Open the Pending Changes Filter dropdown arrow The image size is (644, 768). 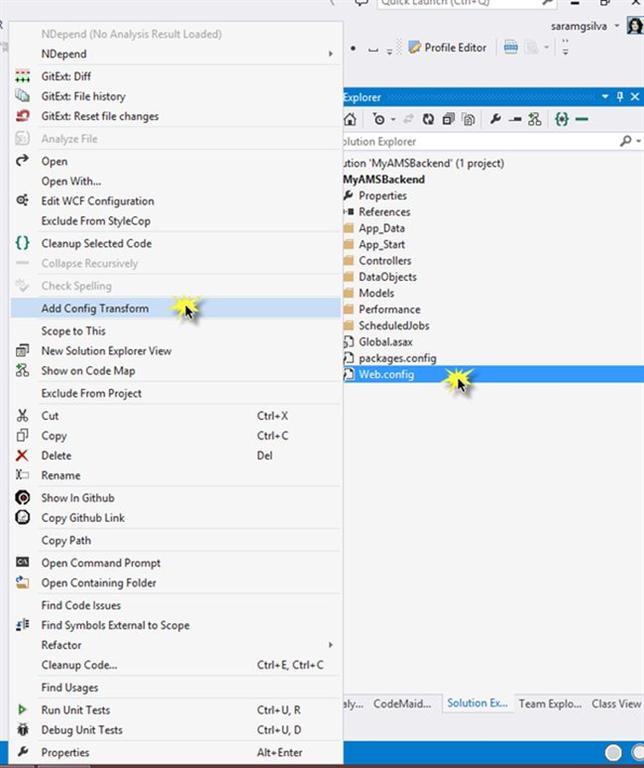393,120
